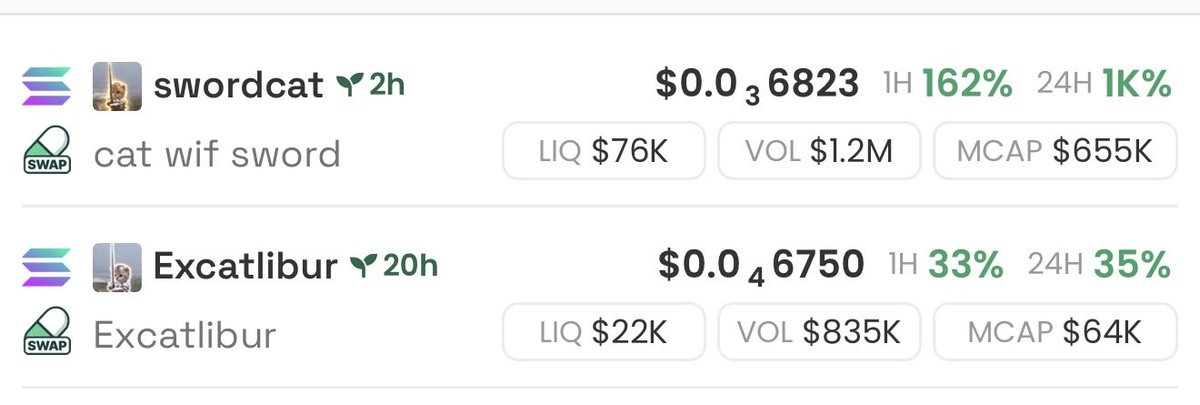1200x405 pixels.
Task: Click the Solana chain icon beside Excatlibur
Action: [x=46, y=266]
